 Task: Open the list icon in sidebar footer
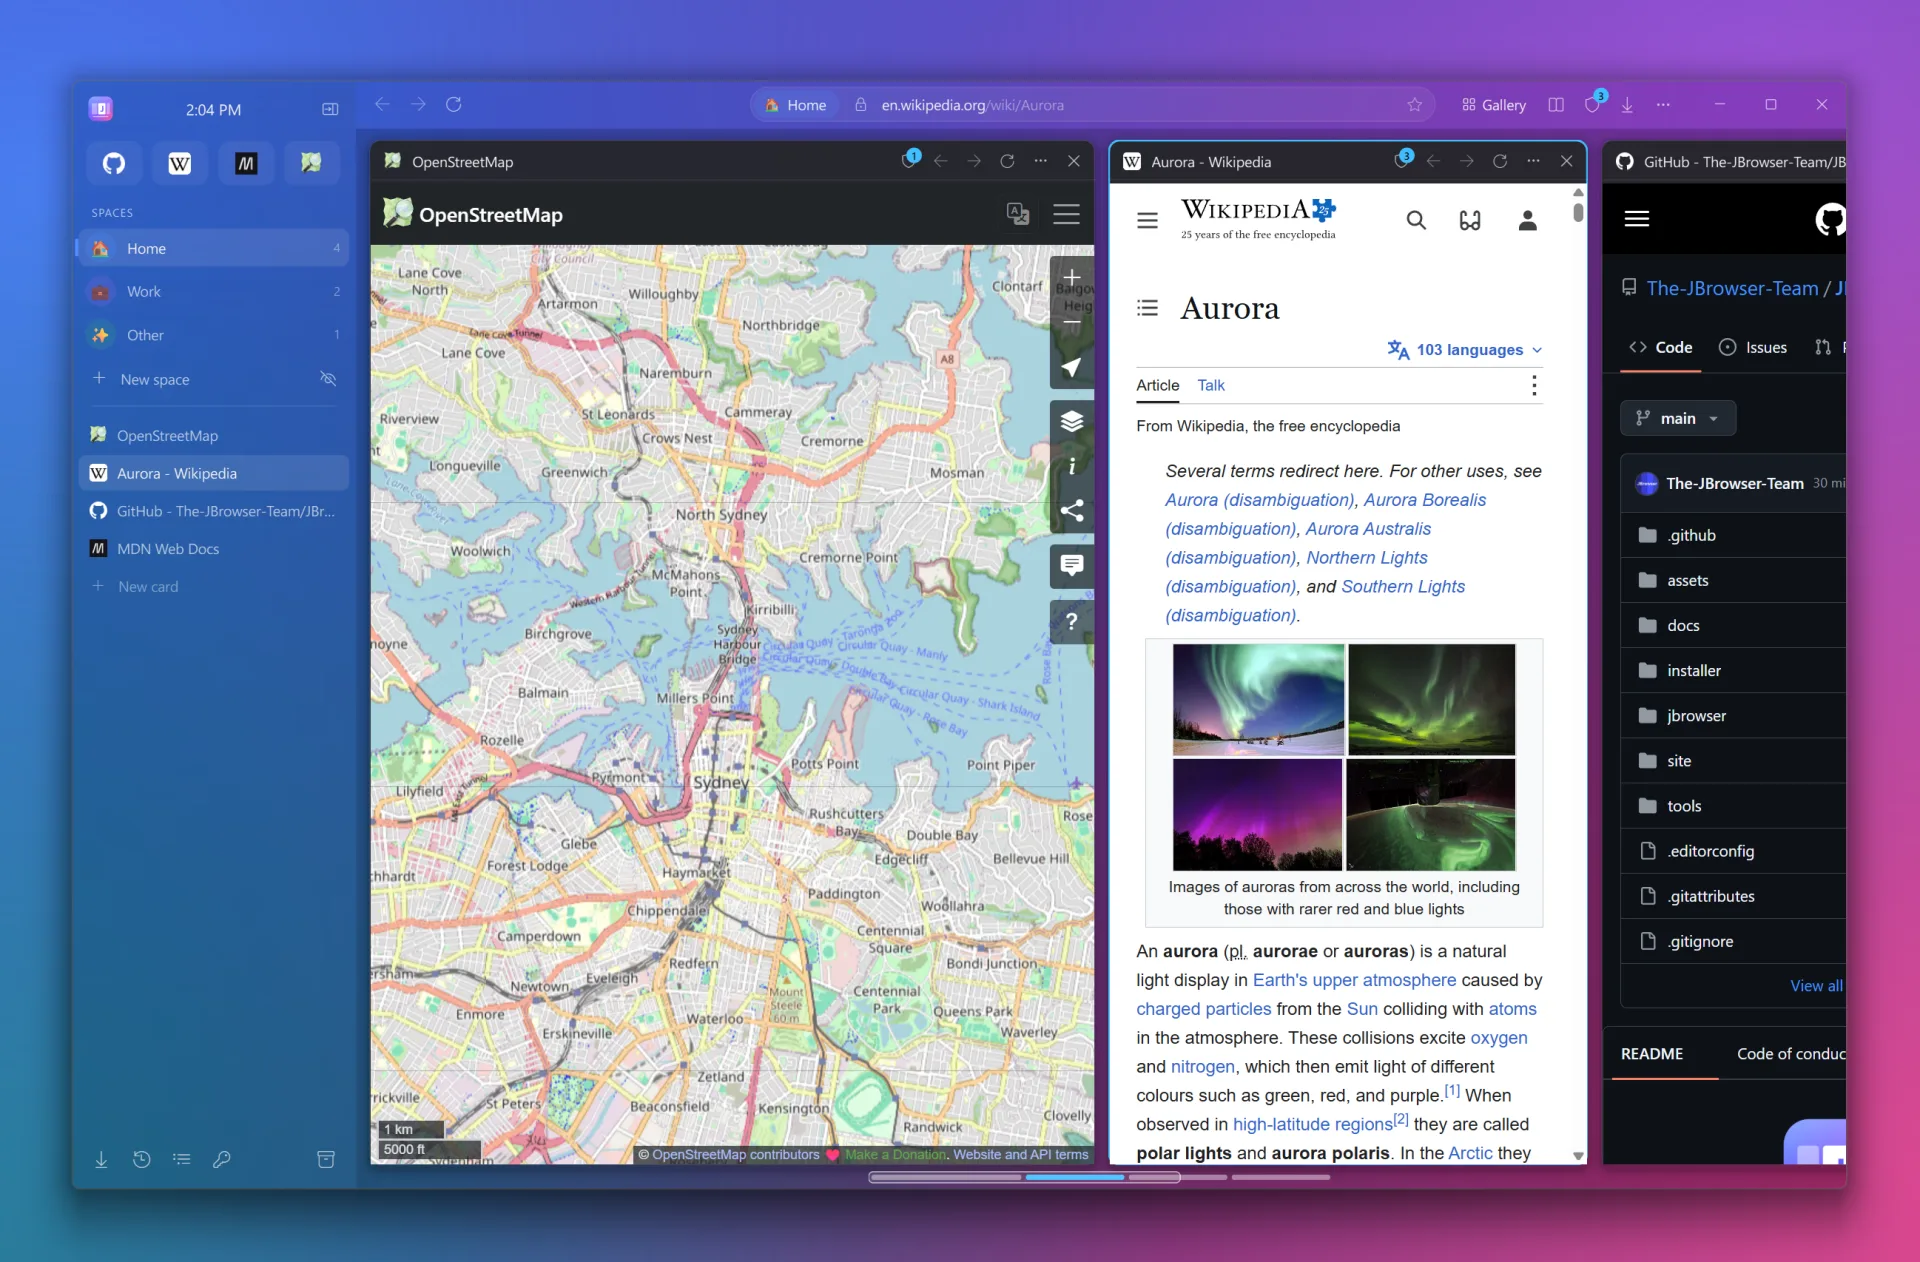181,1159
